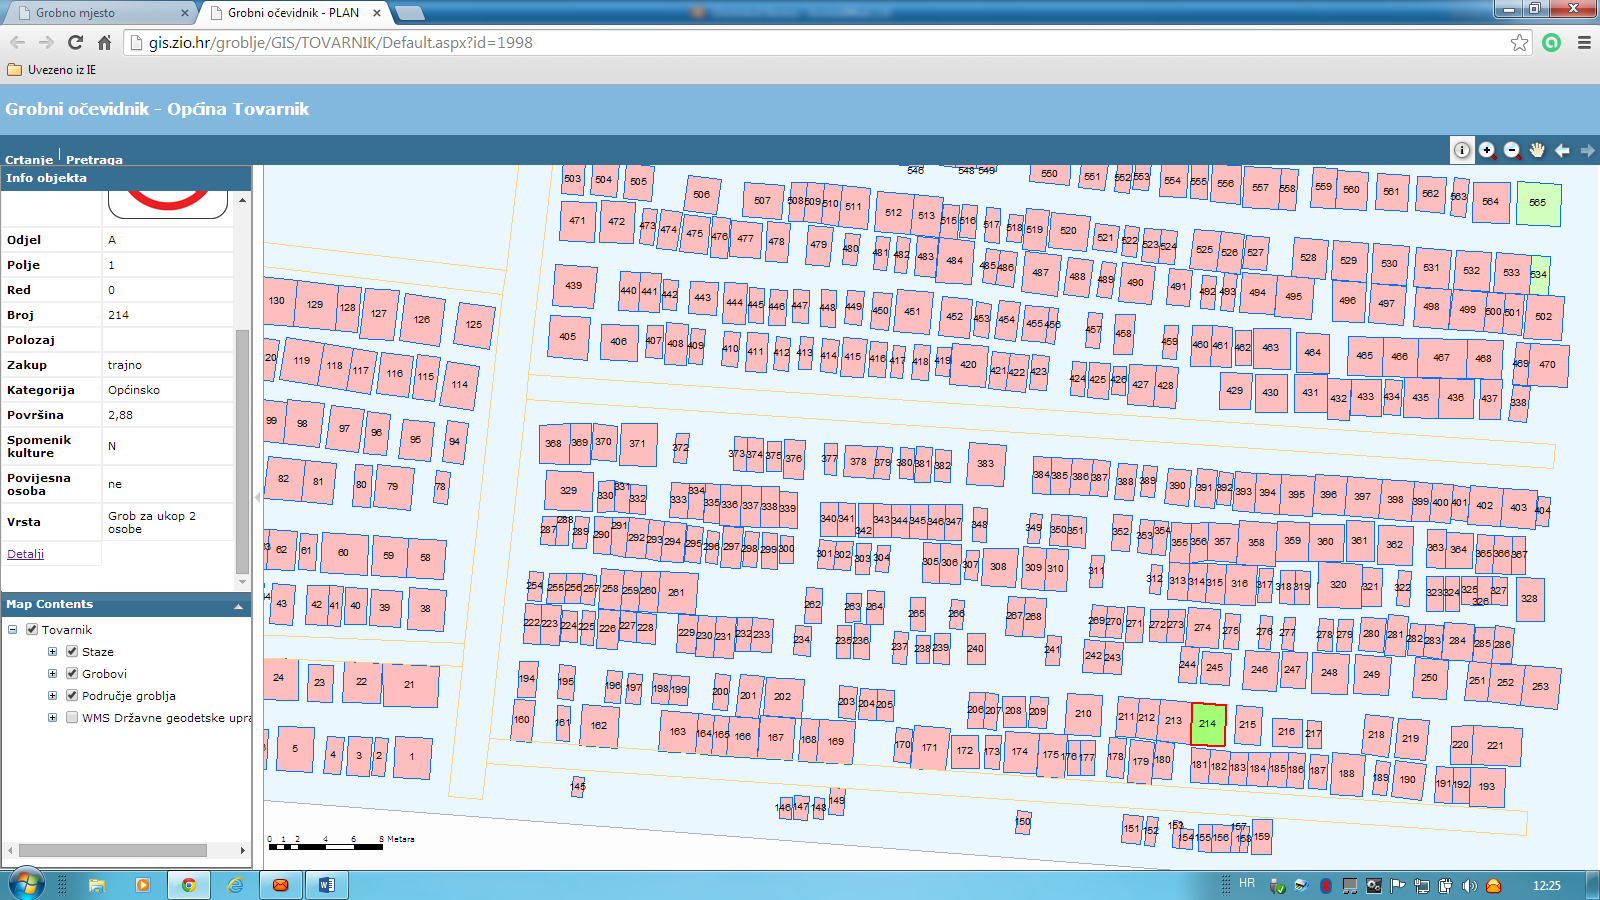The width and height of the screenshot is (1600, 900).
Task: Open Windows Explorer from the taskbar
Action: (x=97, y=885)
